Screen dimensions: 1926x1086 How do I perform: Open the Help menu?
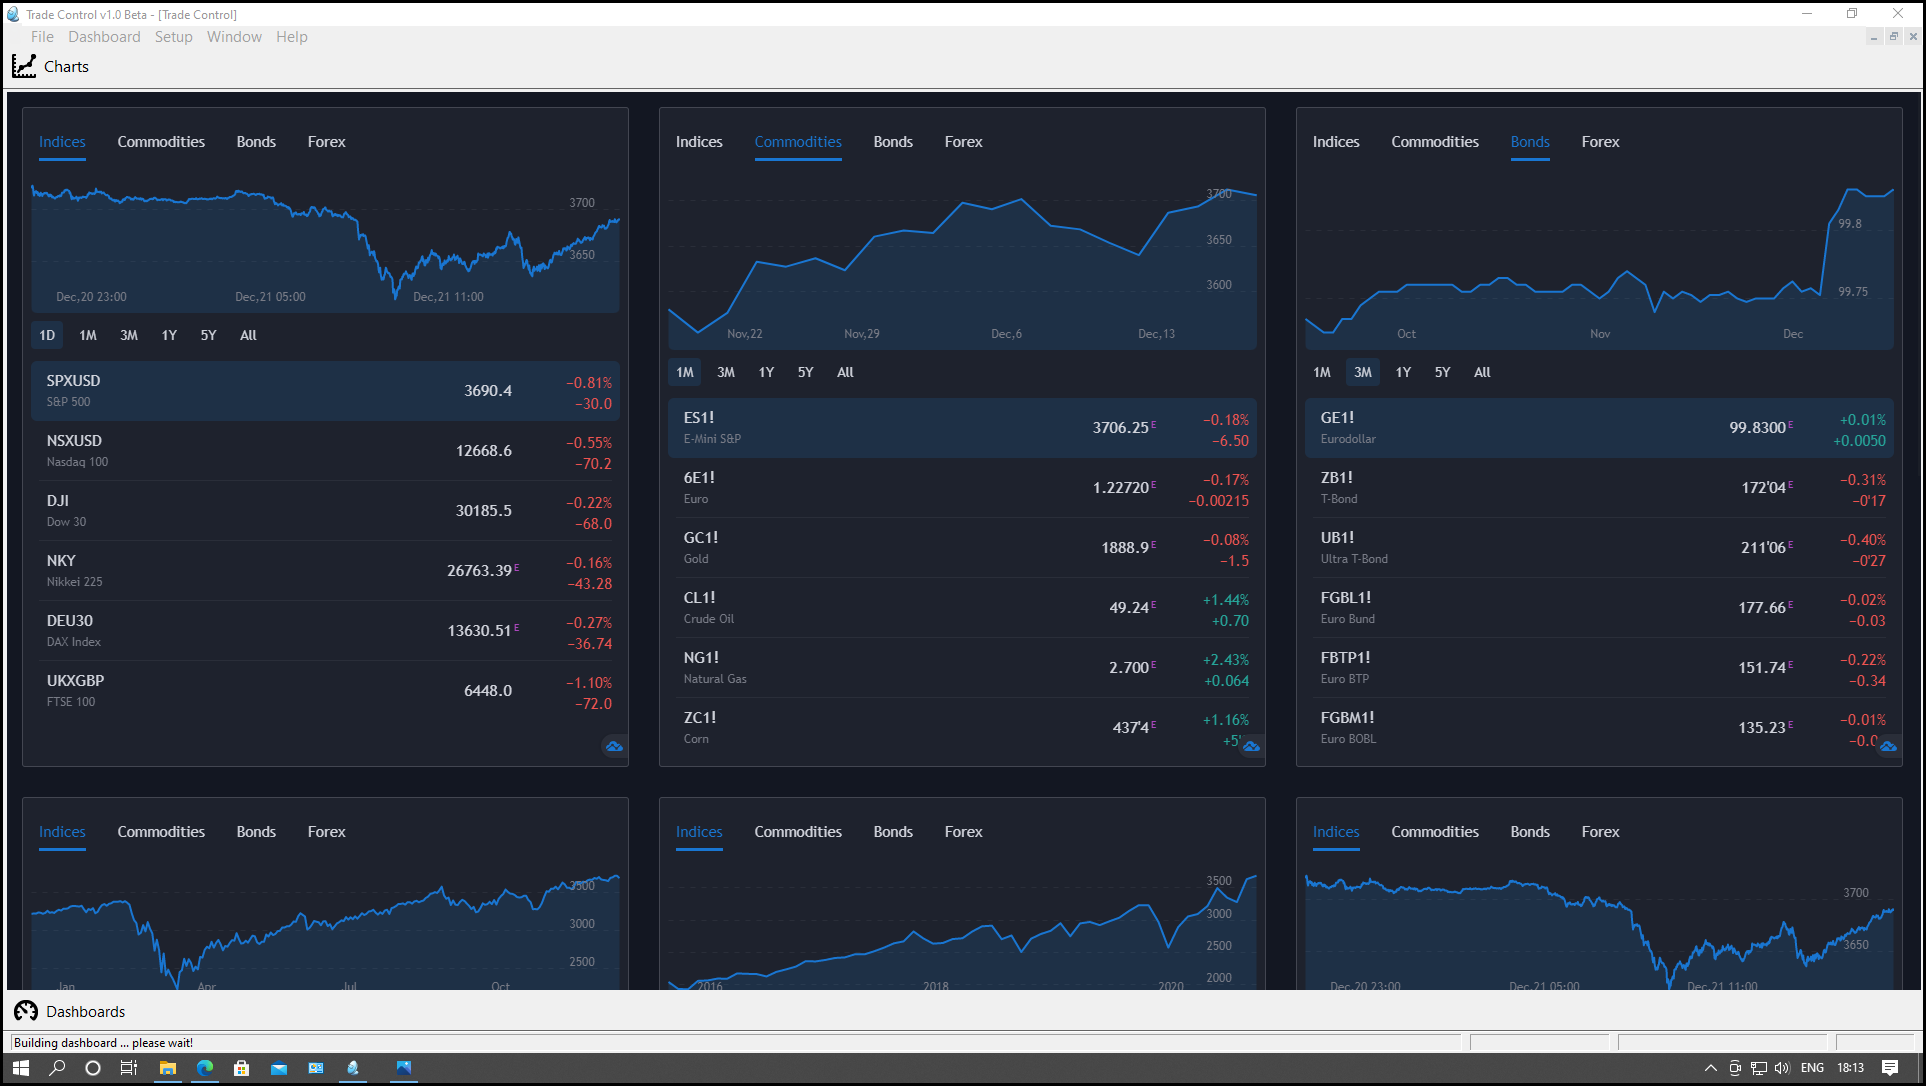292,37
